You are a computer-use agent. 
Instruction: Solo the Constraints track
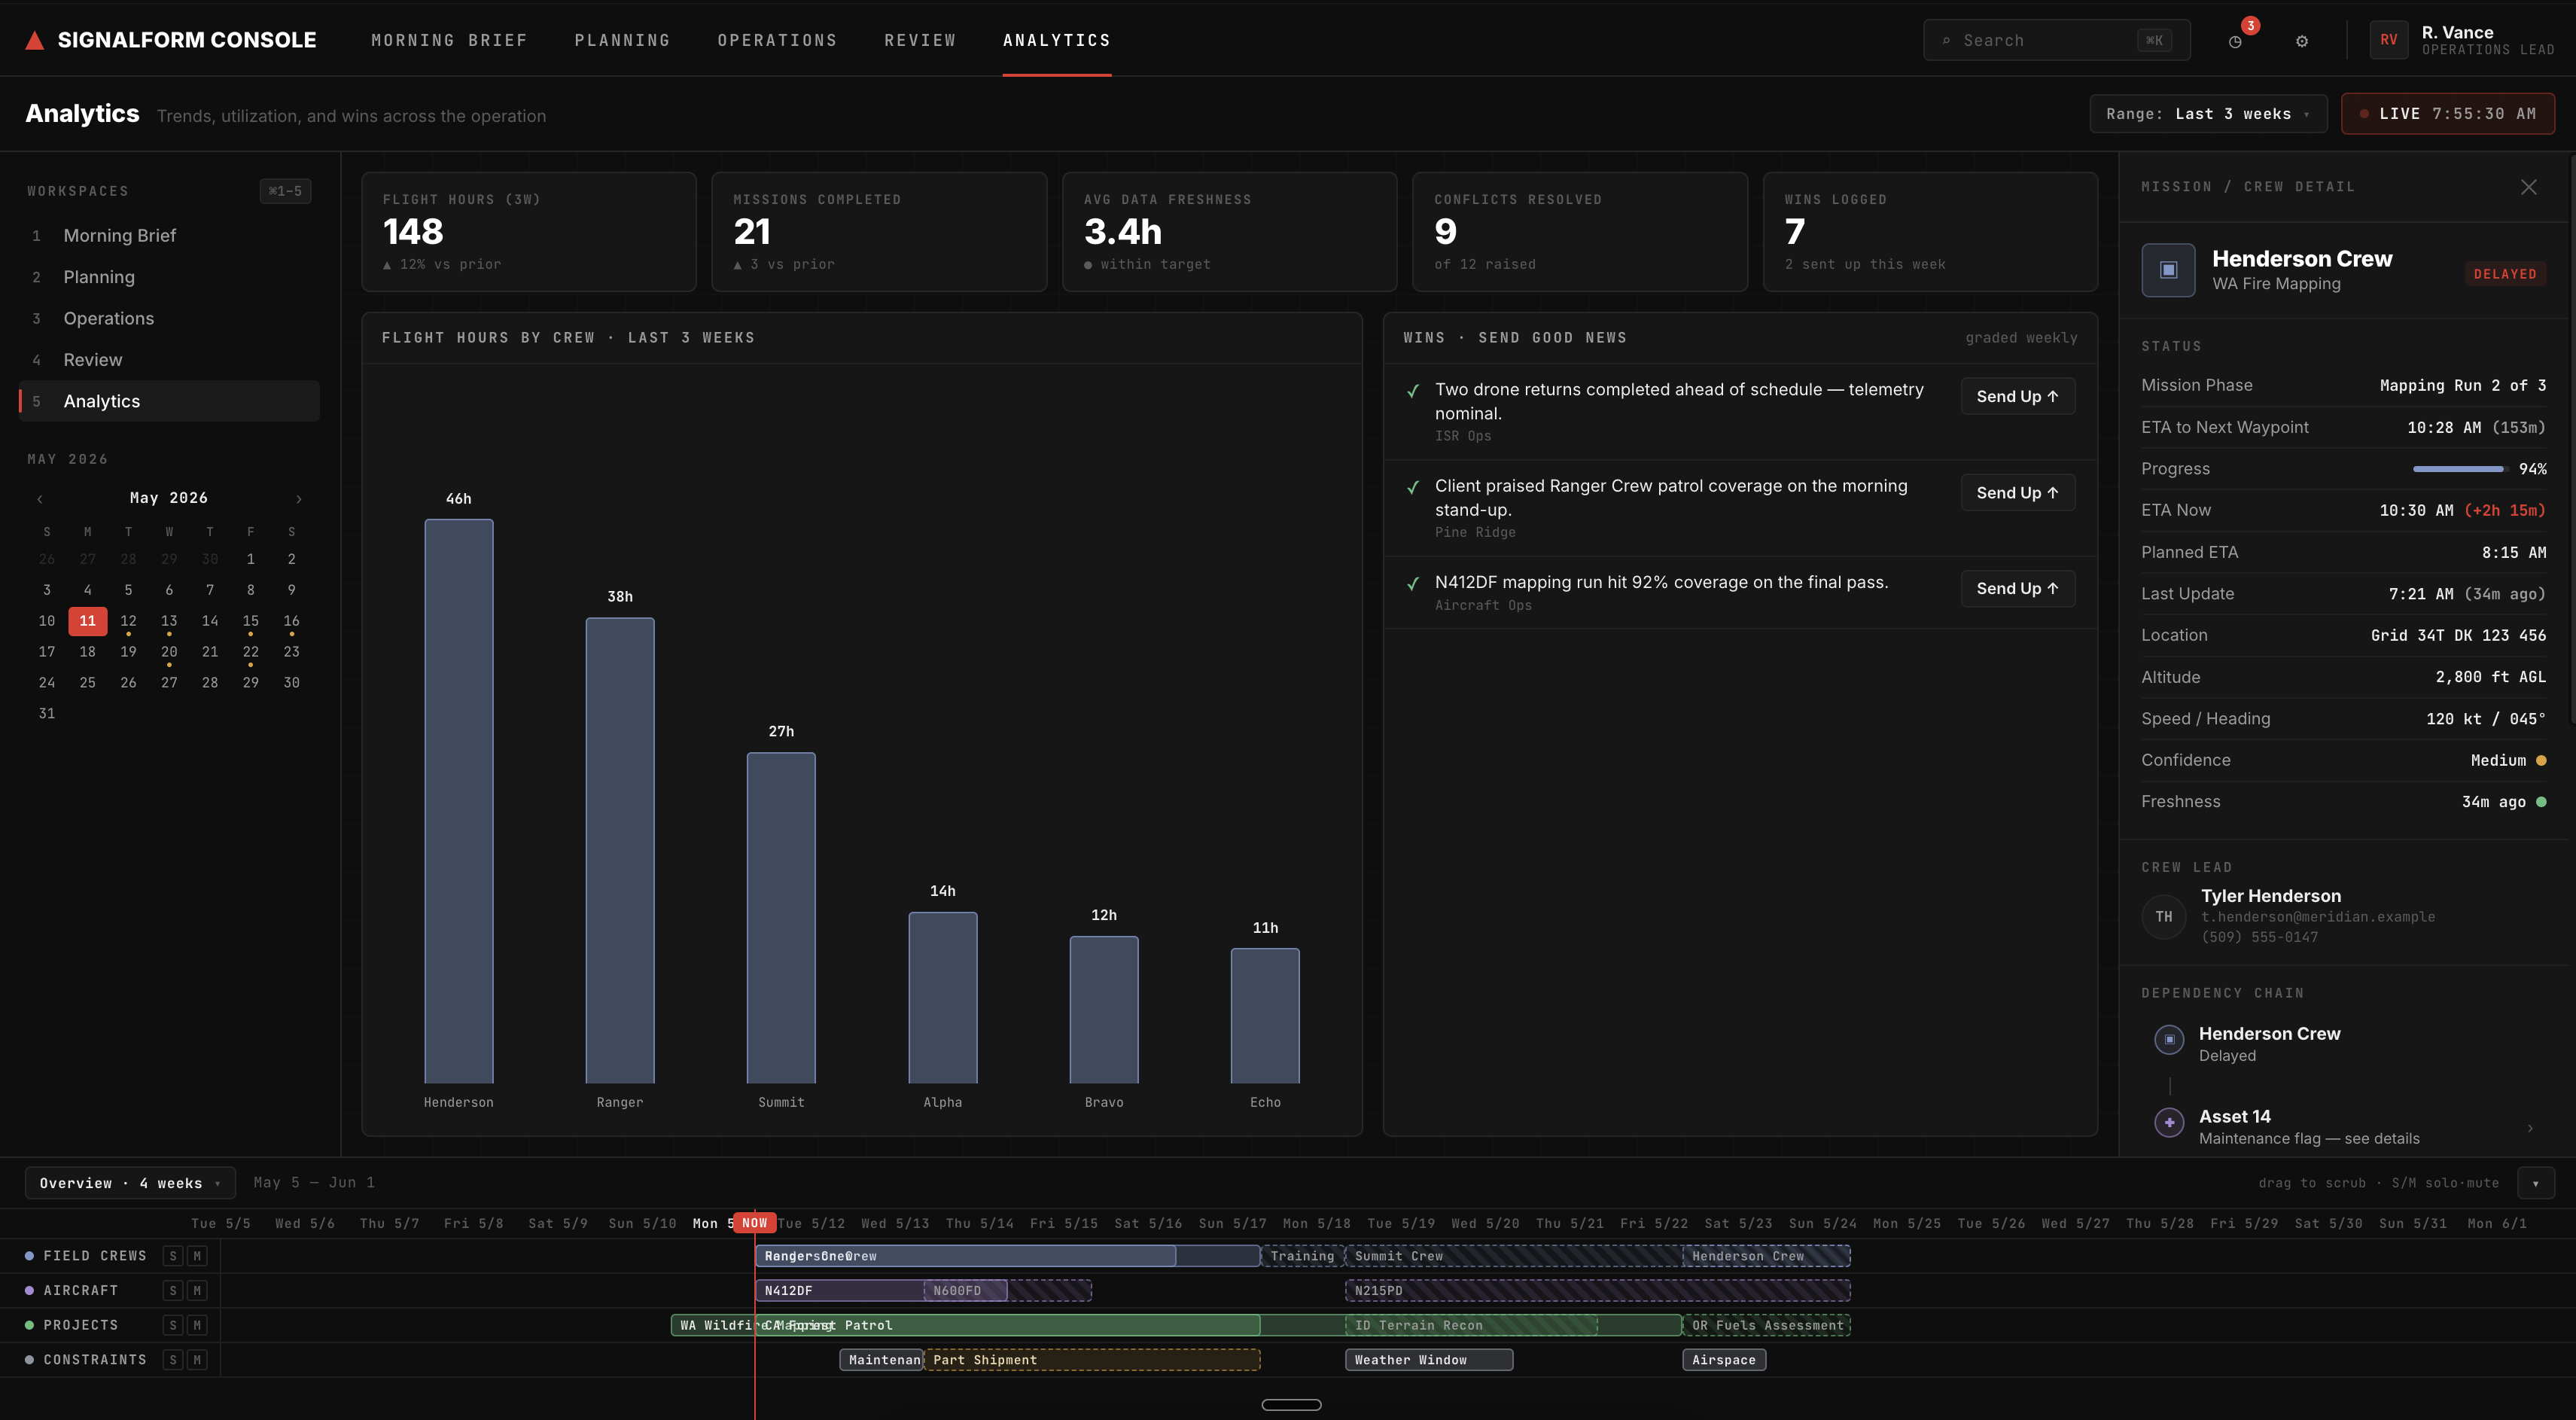(x=173, y=1360)
